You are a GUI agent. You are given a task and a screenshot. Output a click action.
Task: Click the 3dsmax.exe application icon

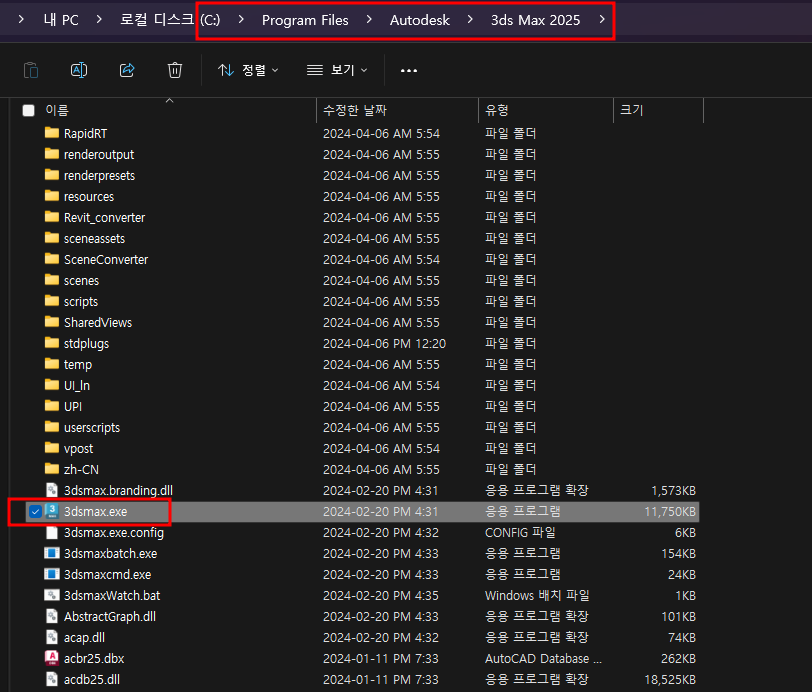[x=52, y=511]
